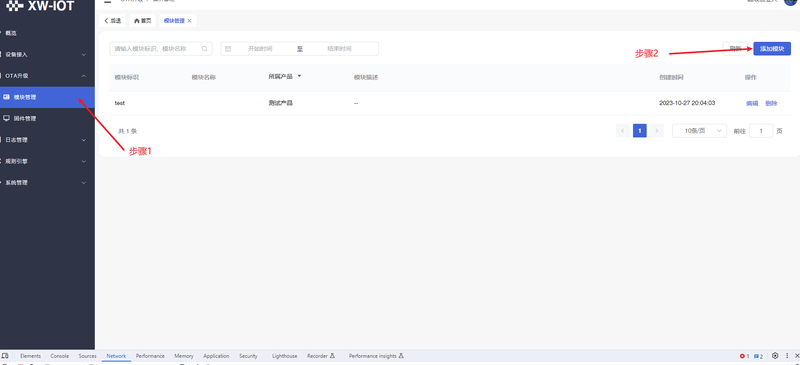Click 编辑 edit link for test row
Screen dimensions: 800x365
click(752, 103)
